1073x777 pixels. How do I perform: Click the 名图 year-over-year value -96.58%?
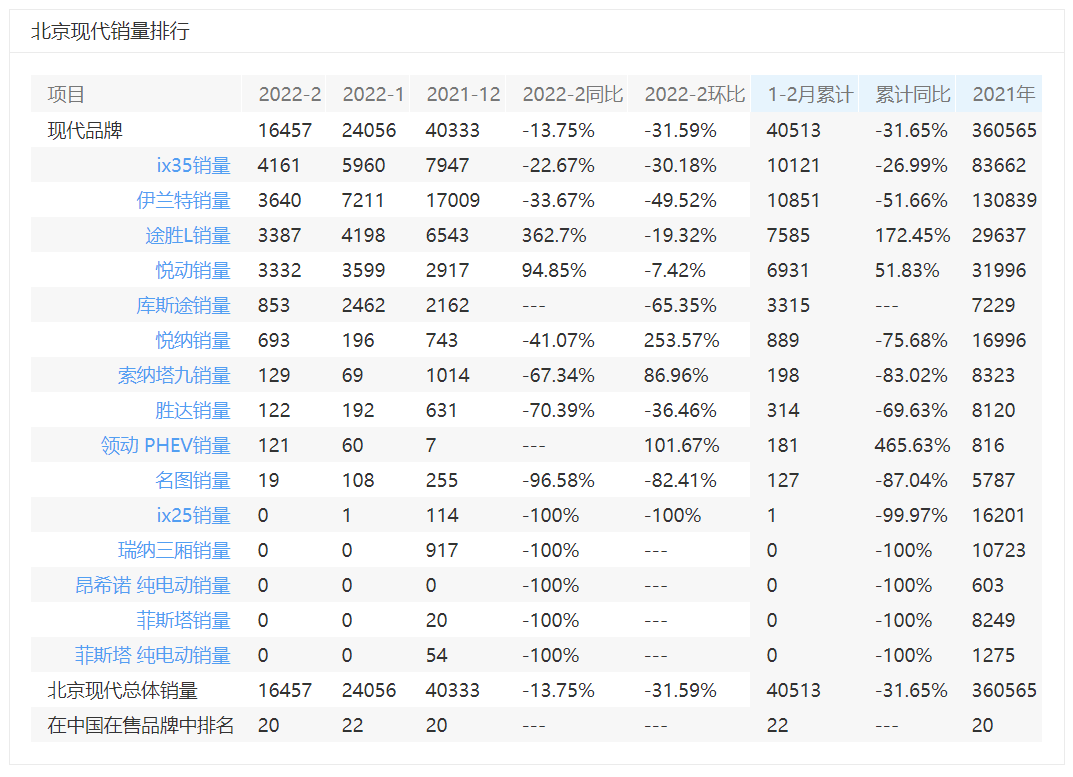[558, 481]
